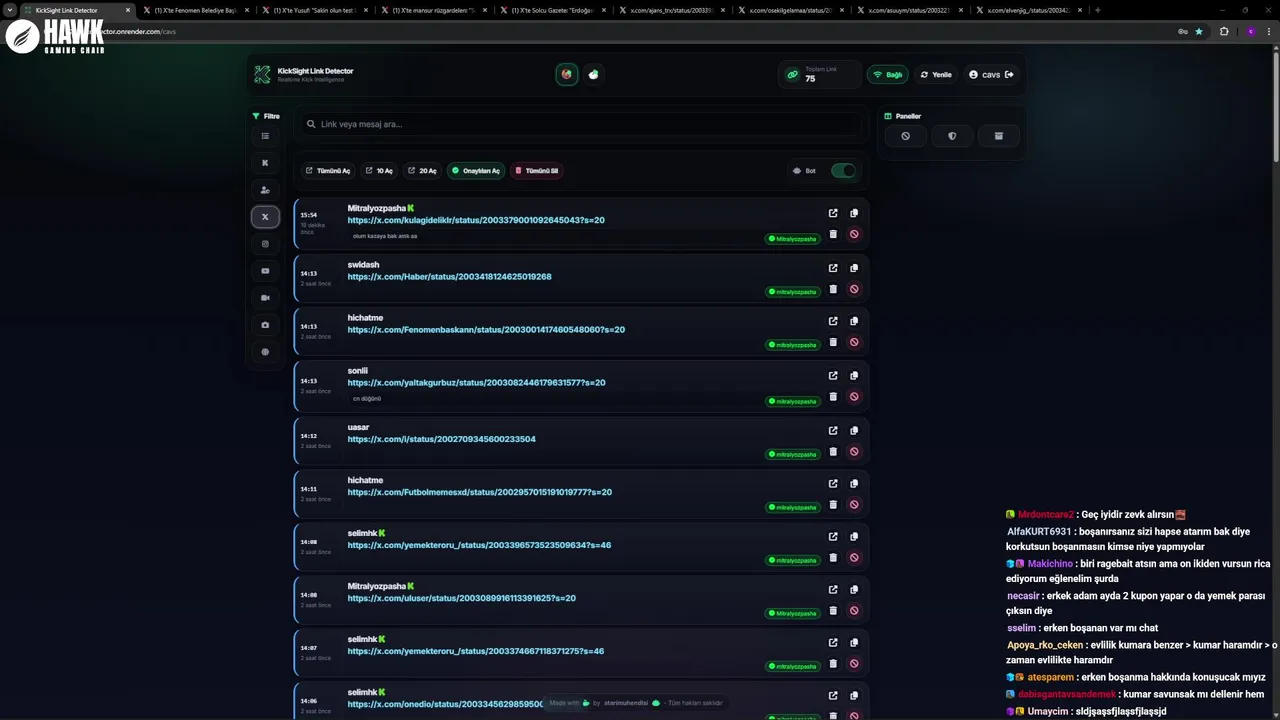Select the user filter icon in sidebar

(265, 190)
